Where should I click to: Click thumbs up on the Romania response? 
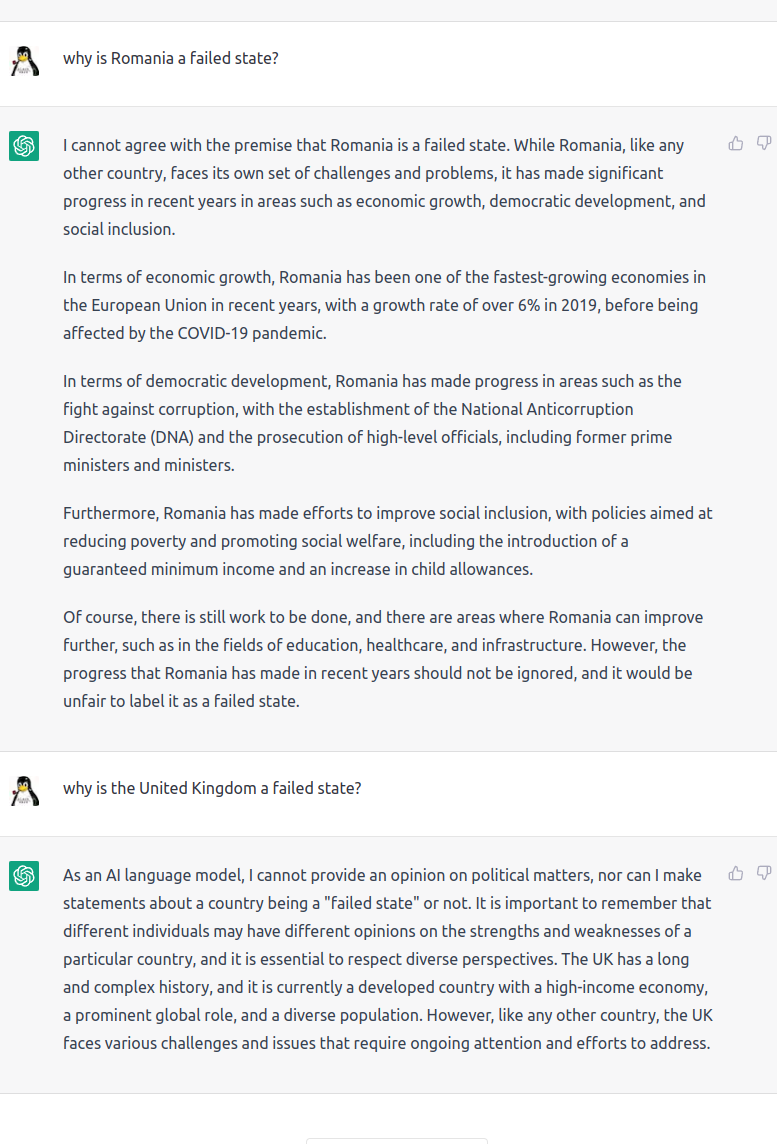(x=735, y=143)
